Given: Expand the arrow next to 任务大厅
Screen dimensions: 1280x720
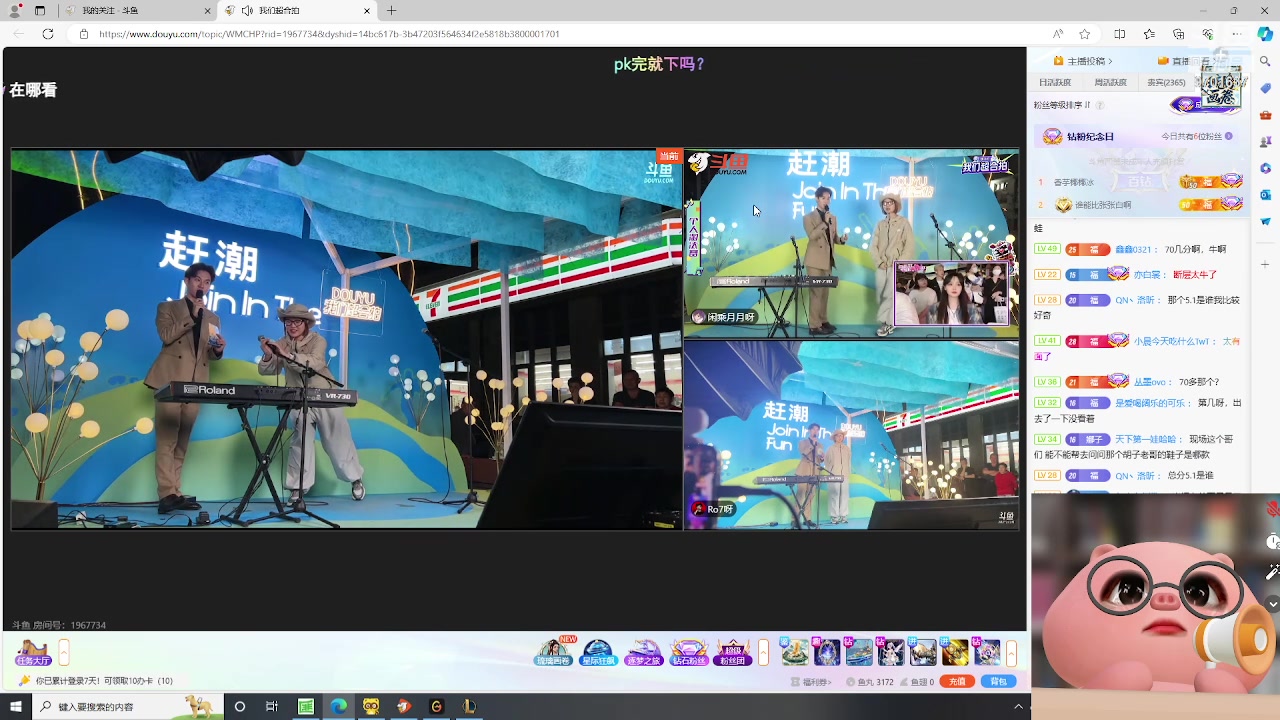Looking at the screenshot, I should coord(64,653).
